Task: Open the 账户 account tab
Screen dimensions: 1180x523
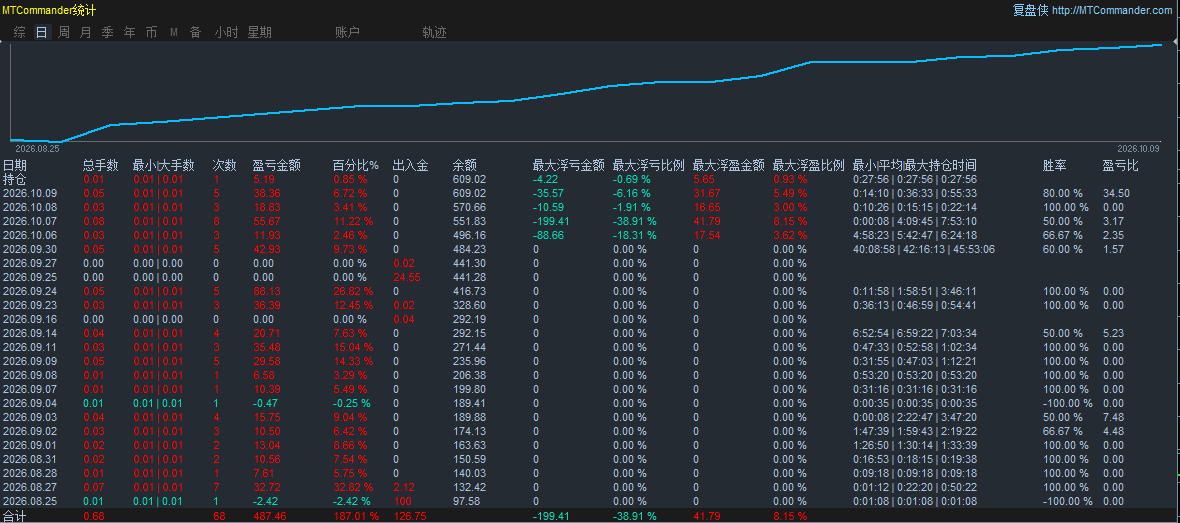Action: [x=347, y=32]
